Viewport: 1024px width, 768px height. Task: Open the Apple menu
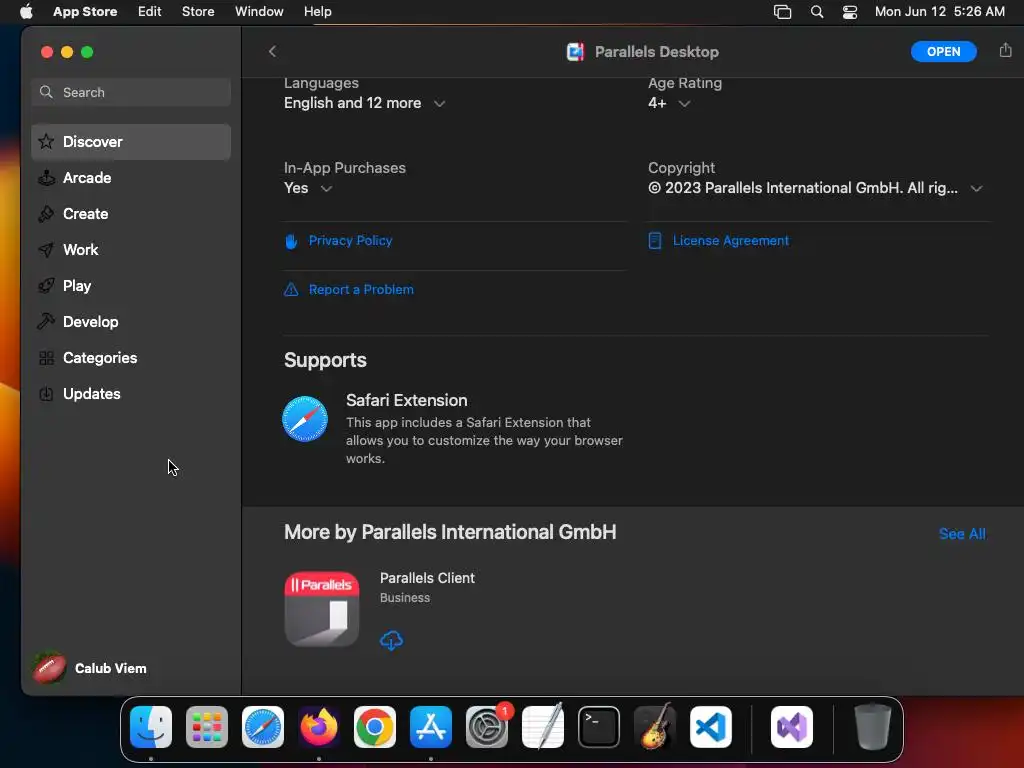26,12
